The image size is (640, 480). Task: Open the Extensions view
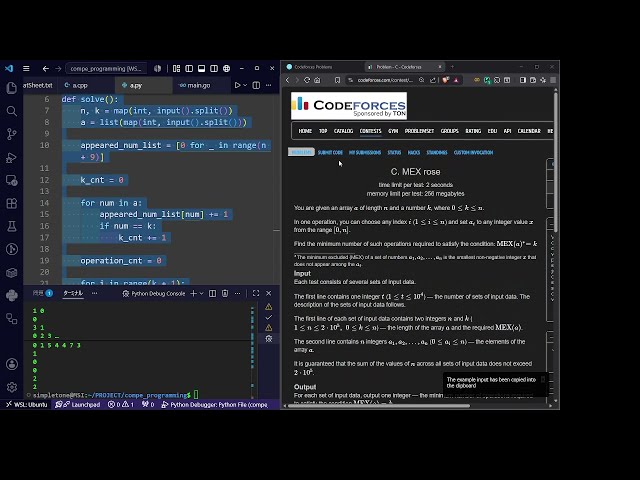click(11, 203)
